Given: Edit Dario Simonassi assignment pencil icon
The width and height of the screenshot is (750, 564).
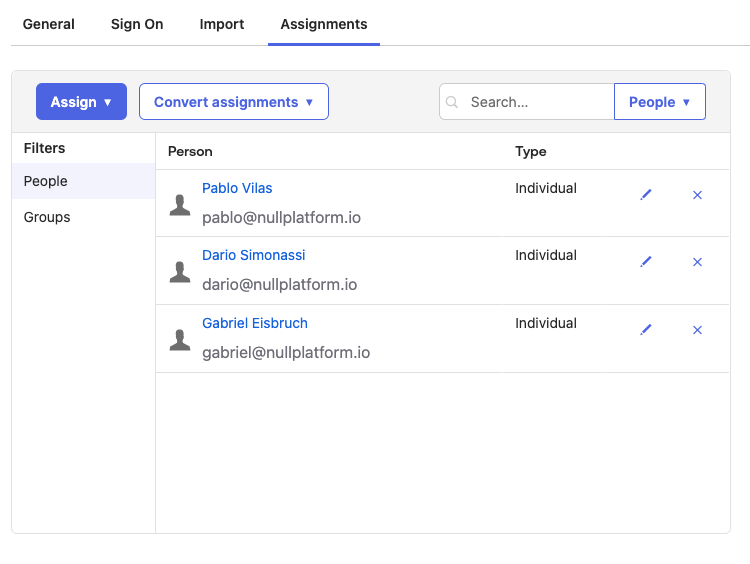Looking at the screenshot, I should 646,262.
